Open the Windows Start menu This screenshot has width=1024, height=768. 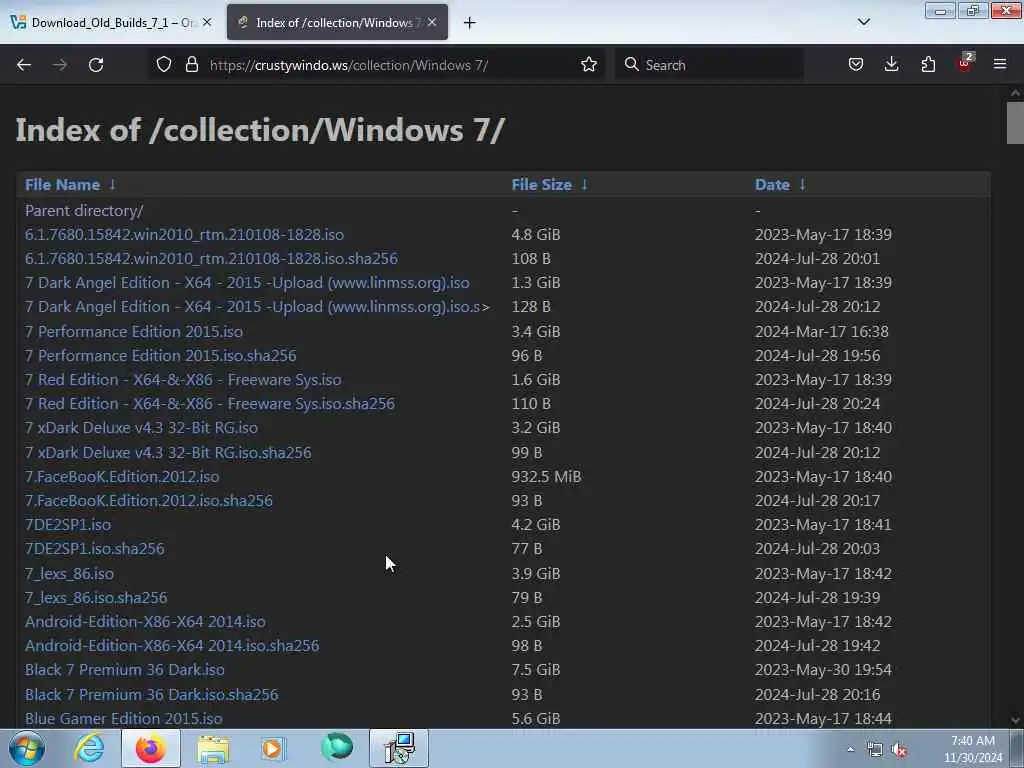pyautogui.click(x=27, y=748)
